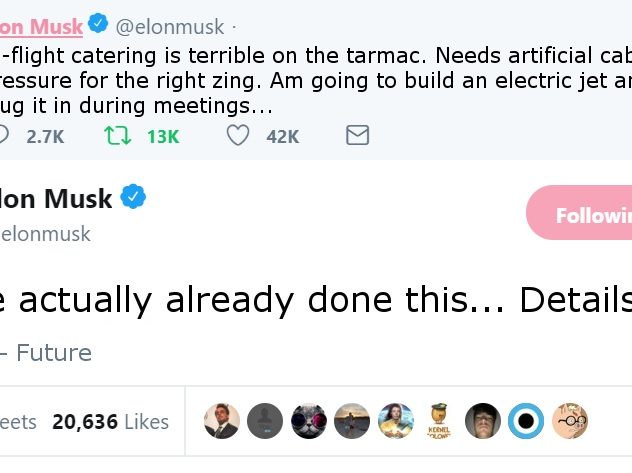Viewport: 632px width, 473px height.
Task: Open the bold Musk profile name
Action: pyautogui.click(x=56, y=199)
